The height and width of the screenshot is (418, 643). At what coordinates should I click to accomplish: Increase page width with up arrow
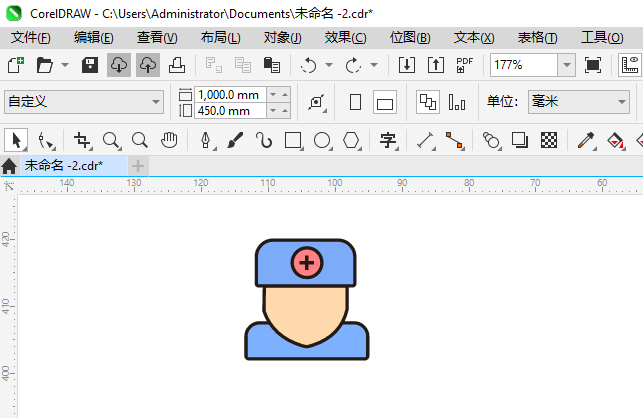pyautogui.click(x=285, y=95)
